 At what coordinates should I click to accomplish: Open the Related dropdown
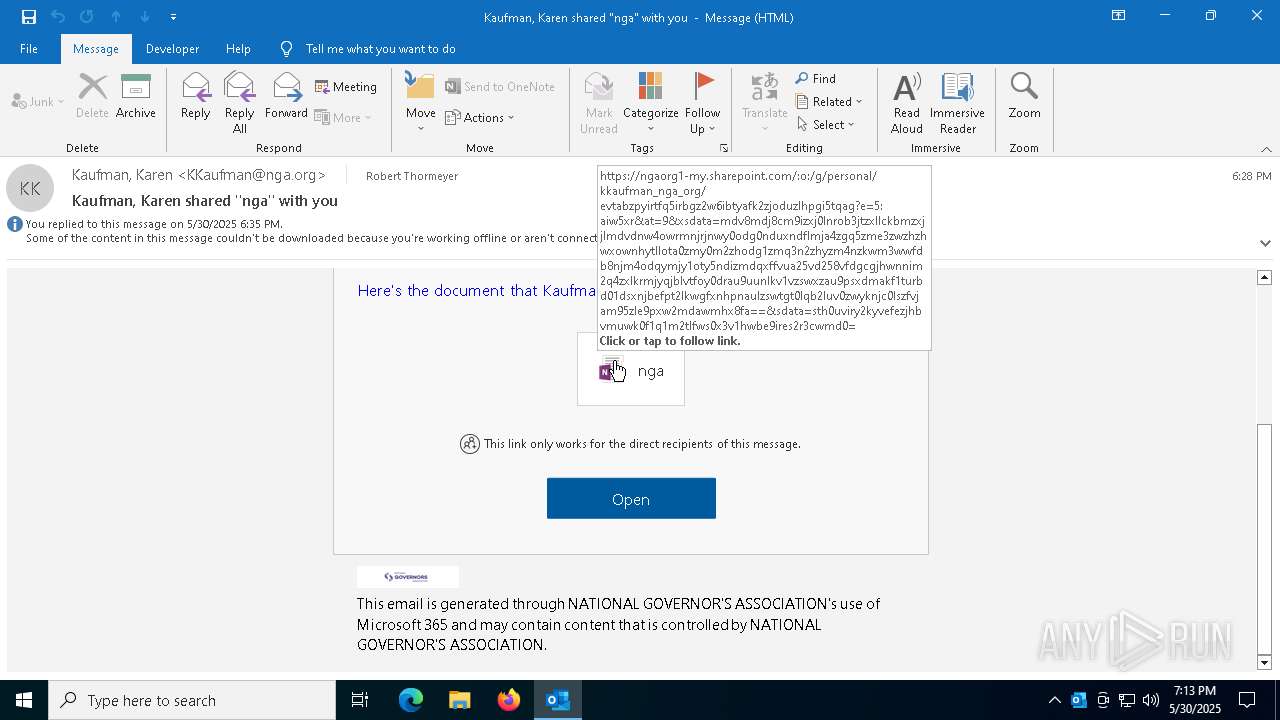[x=829, y=101]
